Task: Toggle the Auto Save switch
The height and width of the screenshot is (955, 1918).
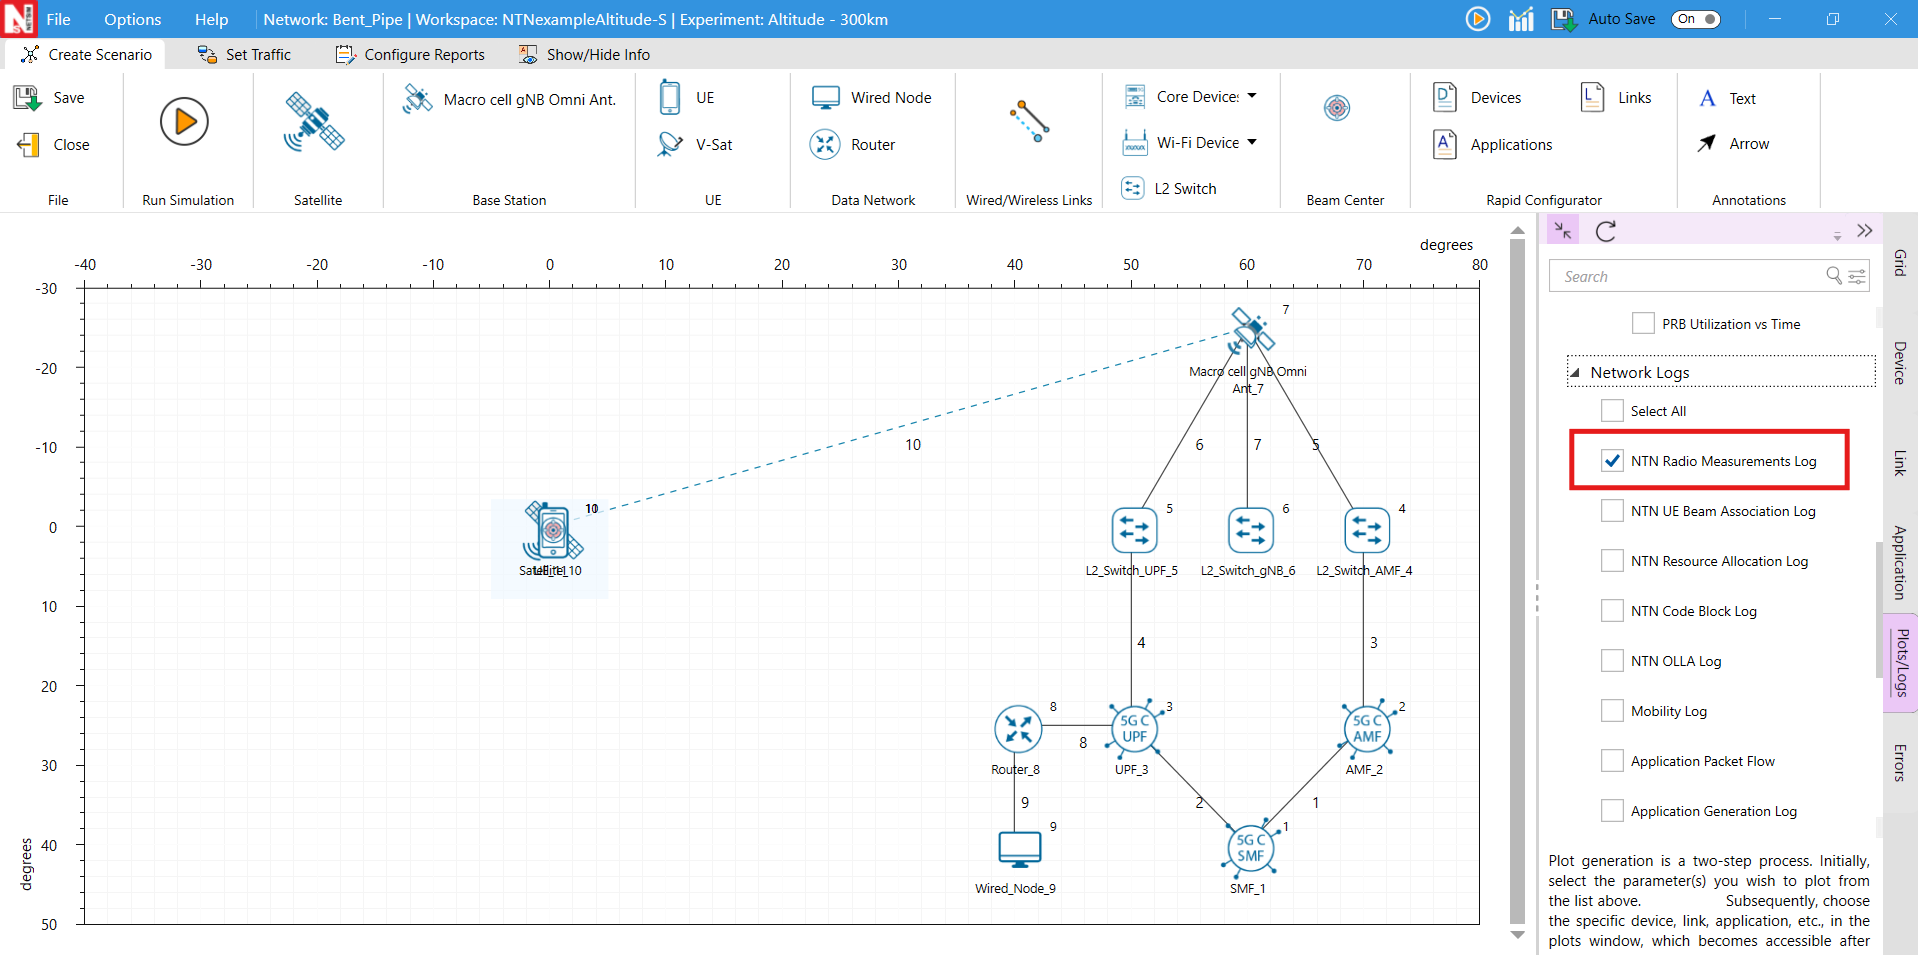Action: coord(1695,19)
